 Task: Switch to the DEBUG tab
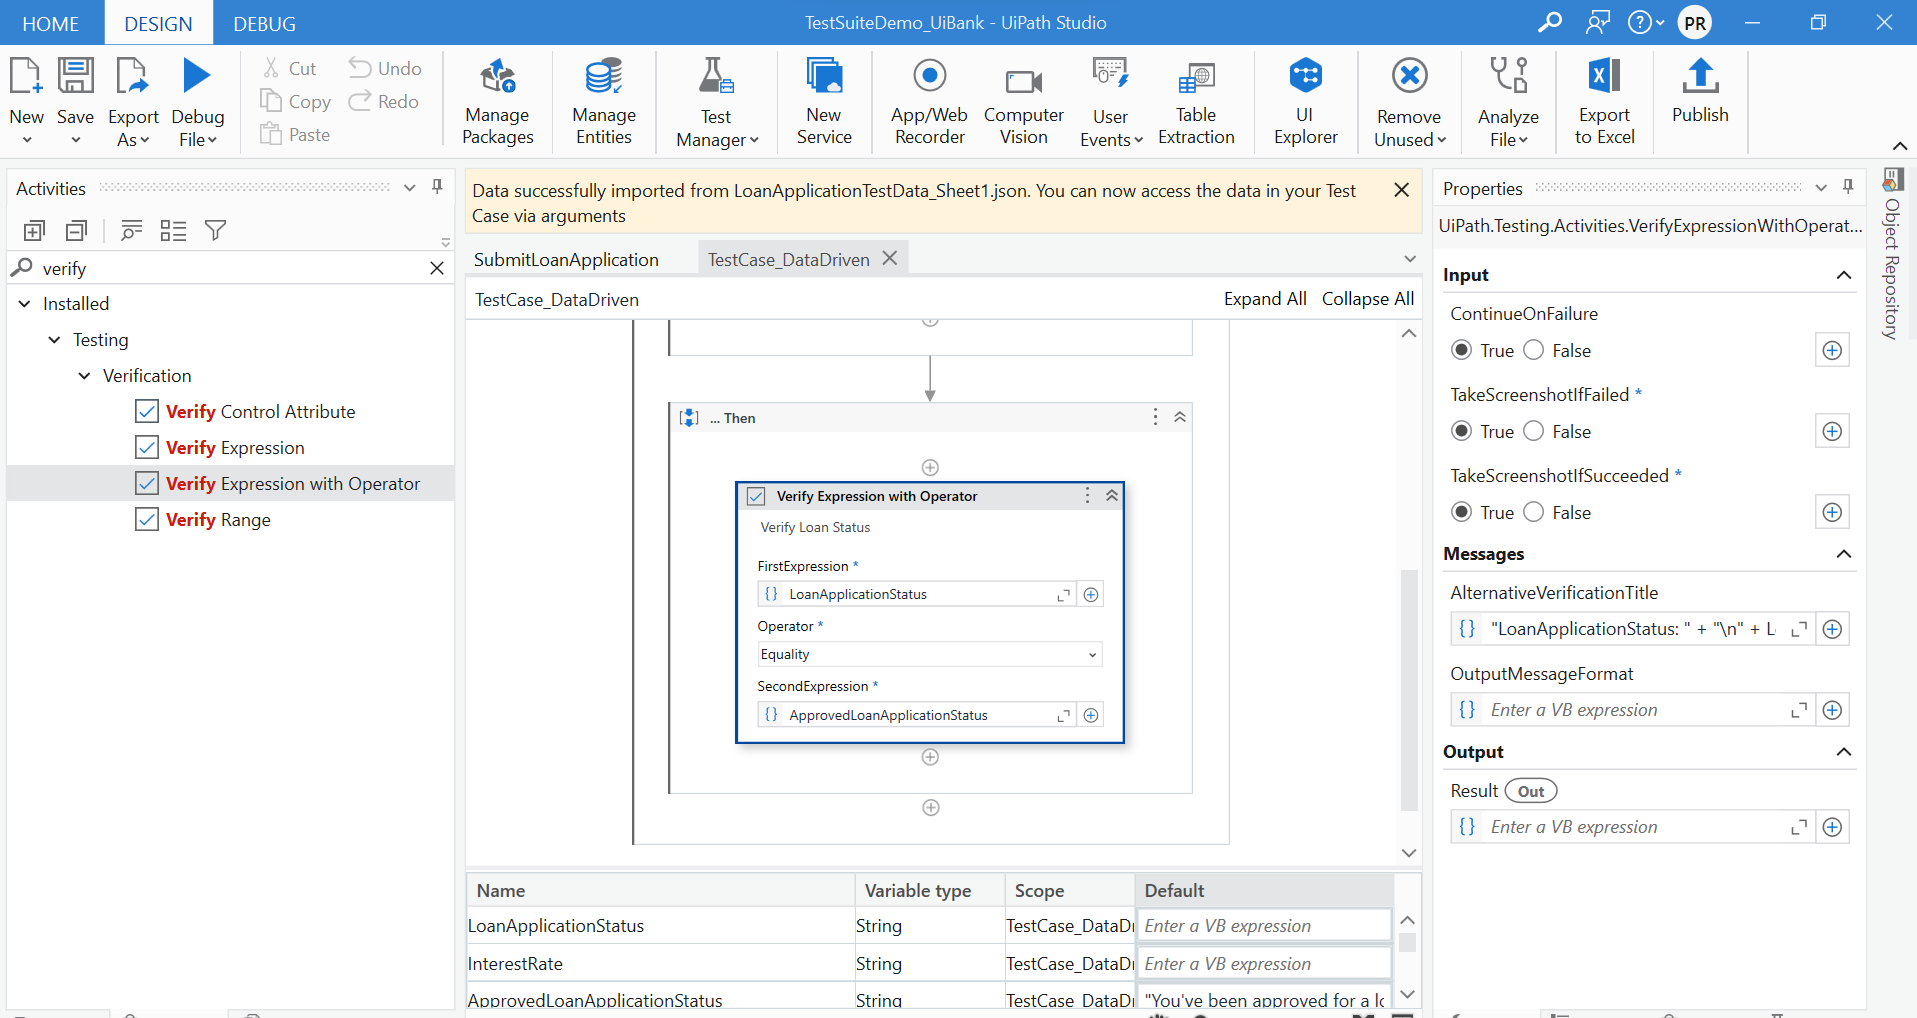pos(264,23)
